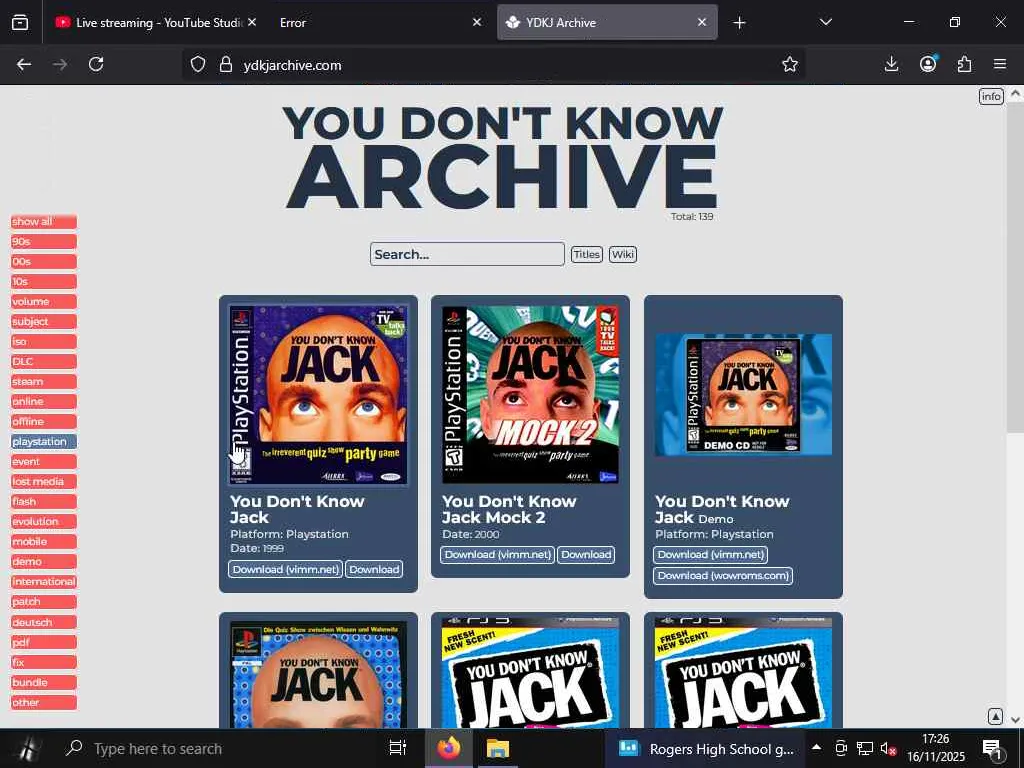Toggle the online filter tag

44,402
